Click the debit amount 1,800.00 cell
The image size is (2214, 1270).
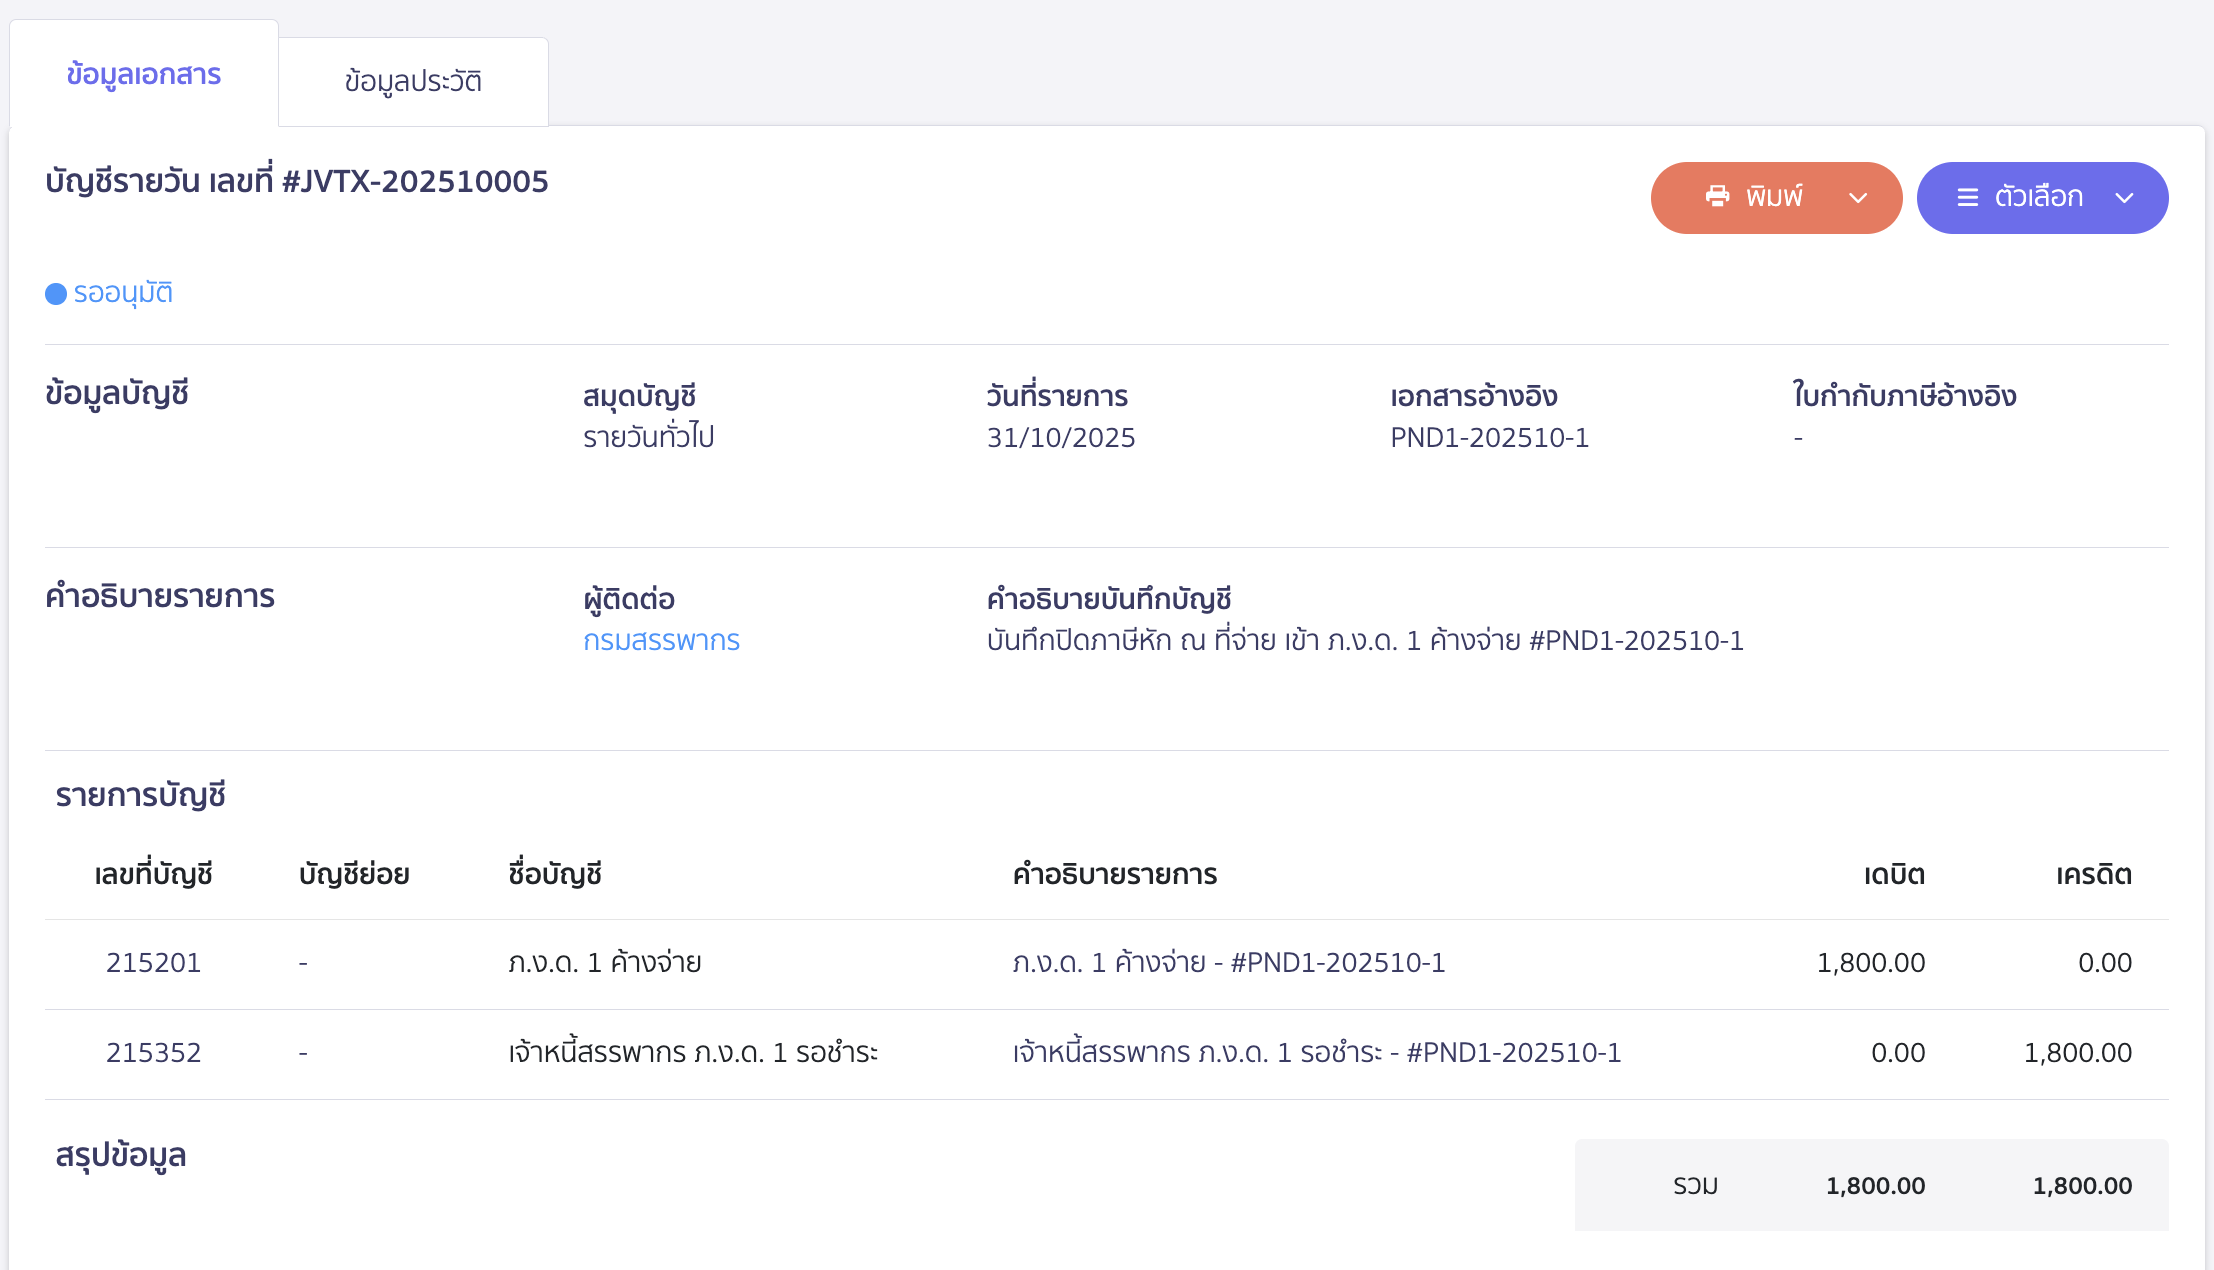[x=1870, y=962]
